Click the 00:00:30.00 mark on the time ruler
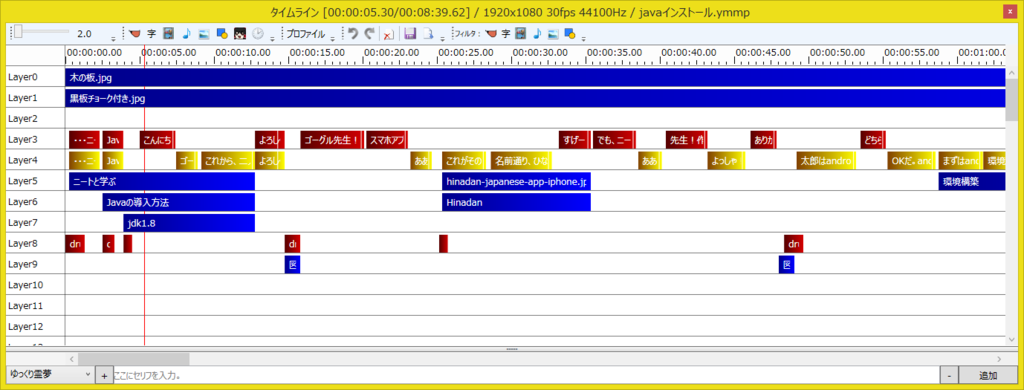Image resolution: width=1024 pixels, height=390 pixels. (x=540, y=52)
